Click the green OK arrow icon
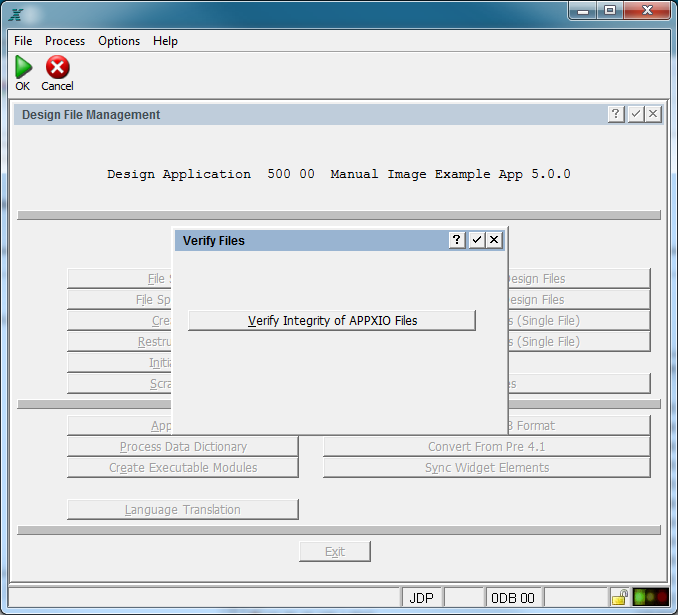Viewport: 678px width, 615px height. coord(23,67)
